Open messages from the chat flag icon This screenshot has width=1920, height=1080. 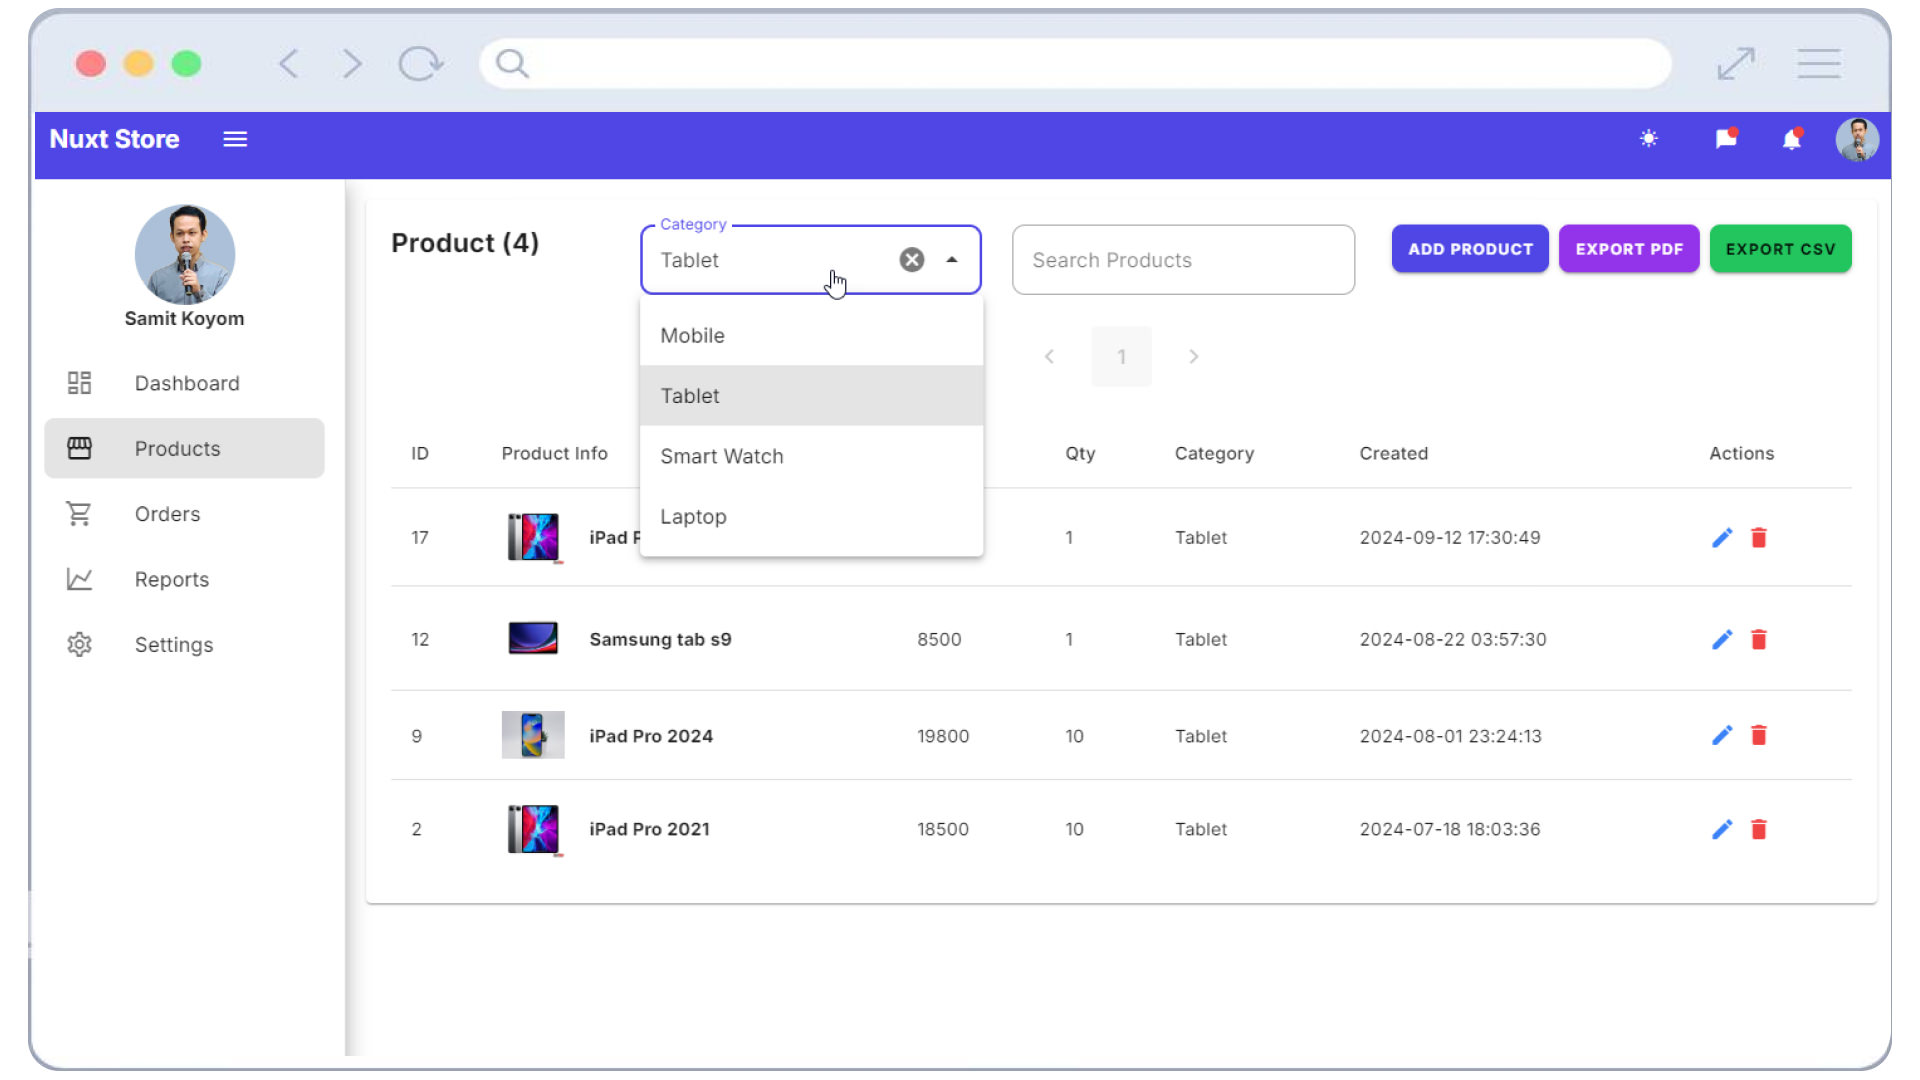[x=1726, y=139]
